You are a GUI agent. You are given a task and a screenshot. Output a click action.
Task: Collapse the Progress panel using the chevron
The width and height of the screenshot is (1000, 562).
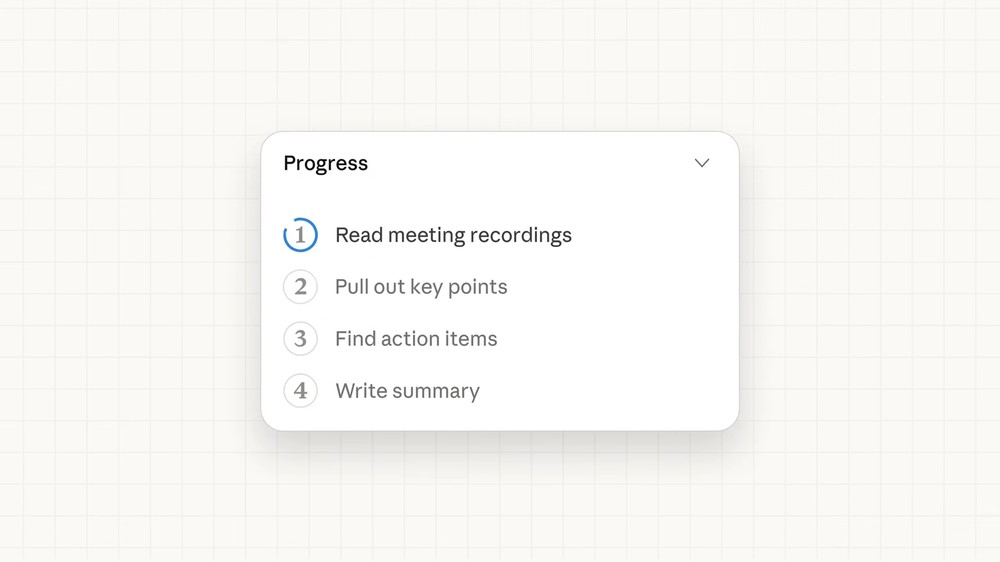[702, 163]
